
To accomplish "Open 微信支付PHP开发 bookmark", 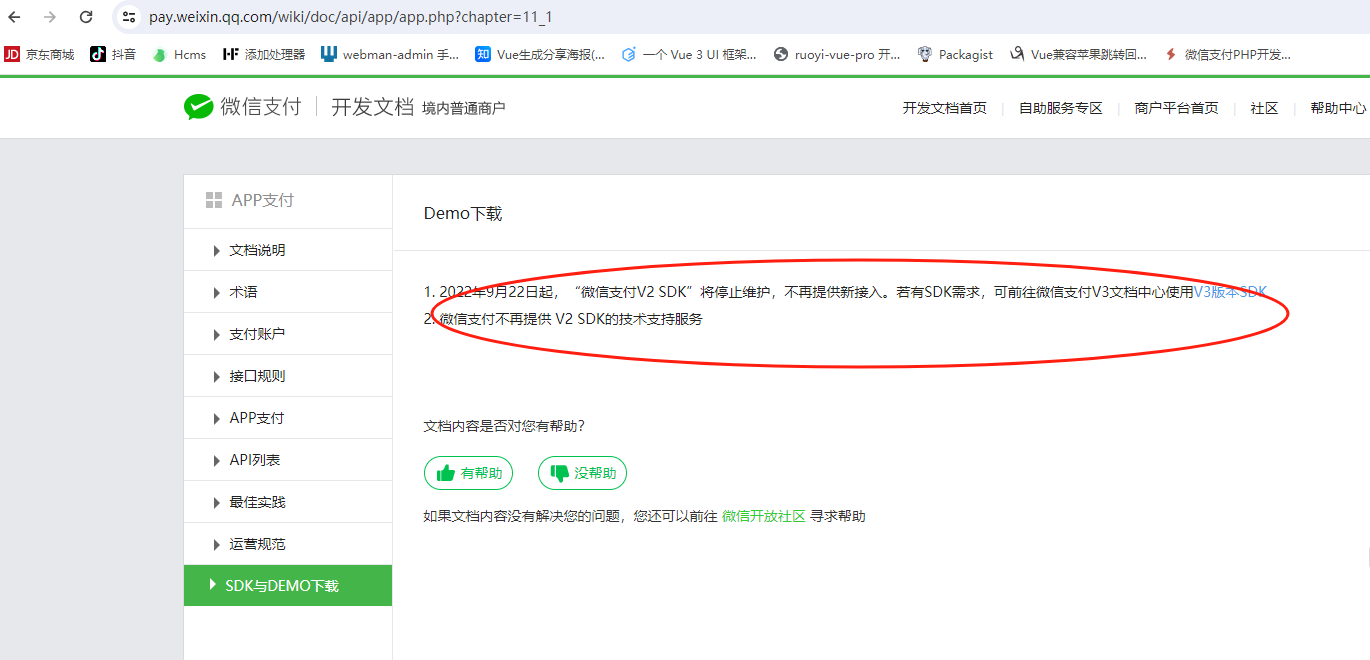I will click(x=1227, y=55).
